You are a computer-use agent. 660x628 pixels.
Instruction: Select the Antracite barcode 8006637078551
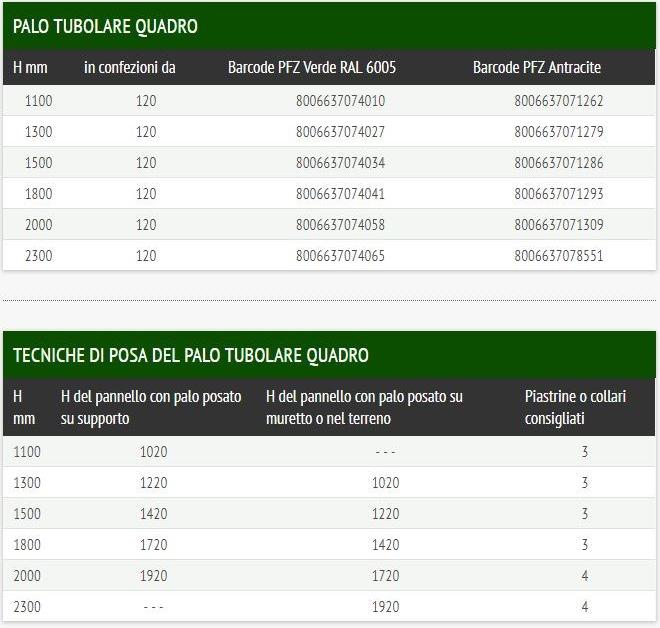(x=558, y=256)
